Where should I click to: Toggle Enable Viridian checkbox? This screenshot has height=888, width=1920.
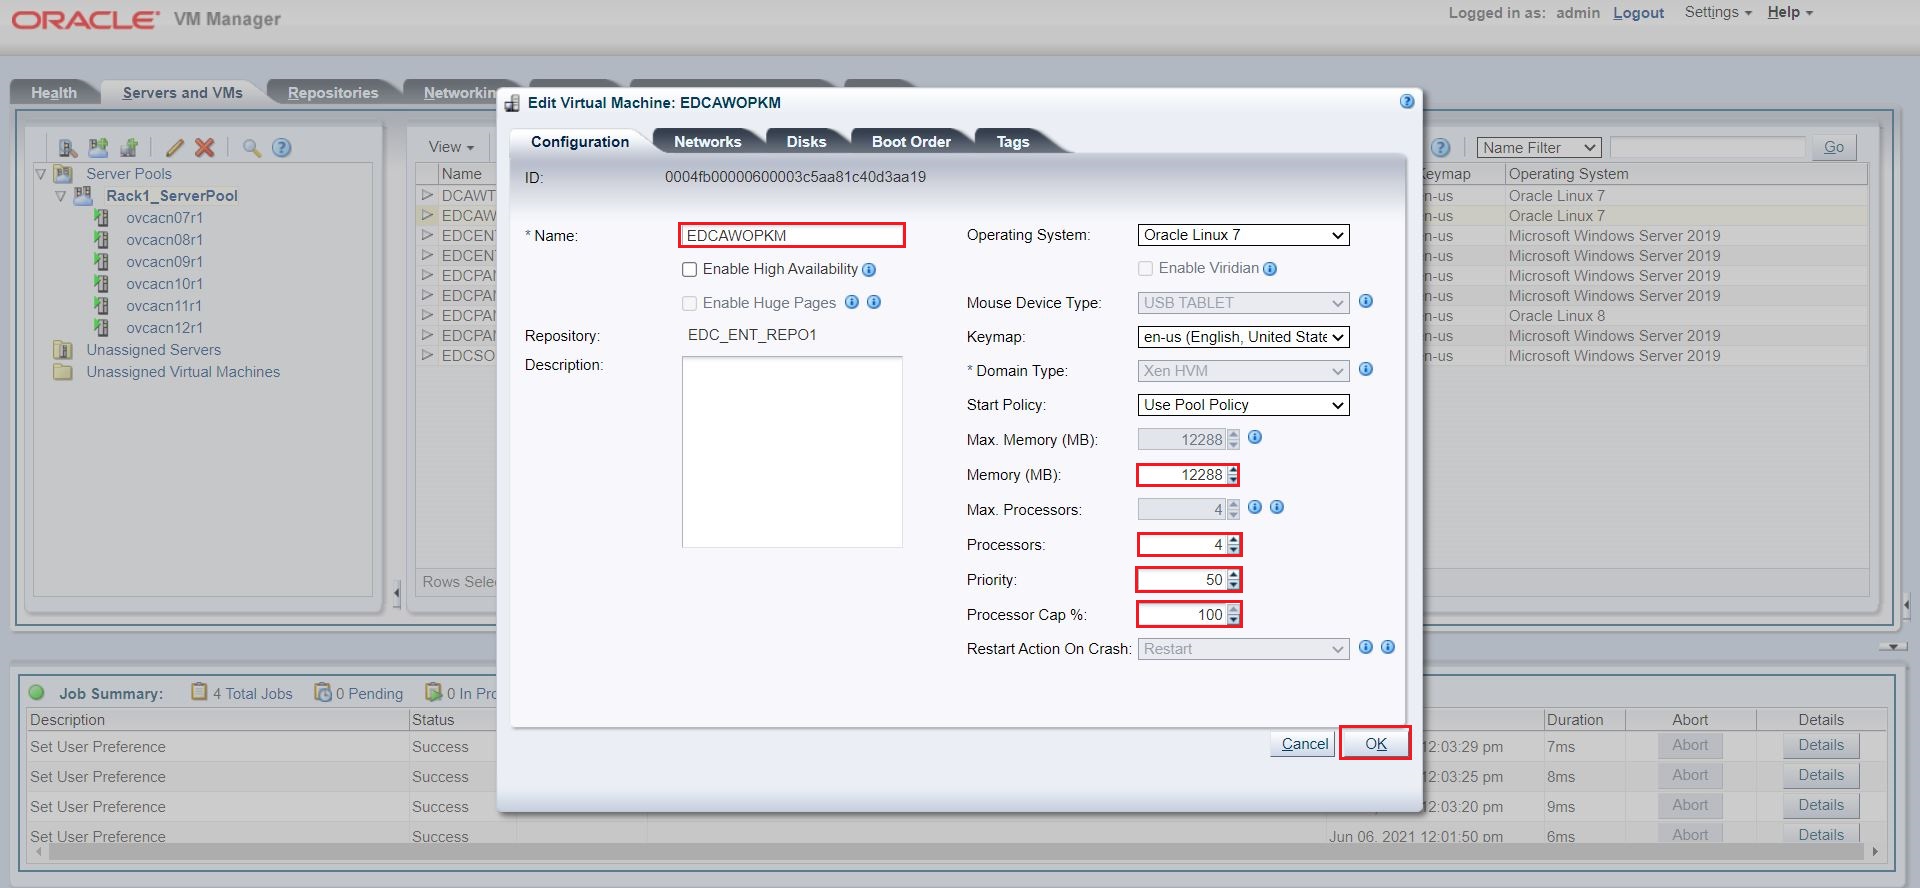coord(1146,269)
